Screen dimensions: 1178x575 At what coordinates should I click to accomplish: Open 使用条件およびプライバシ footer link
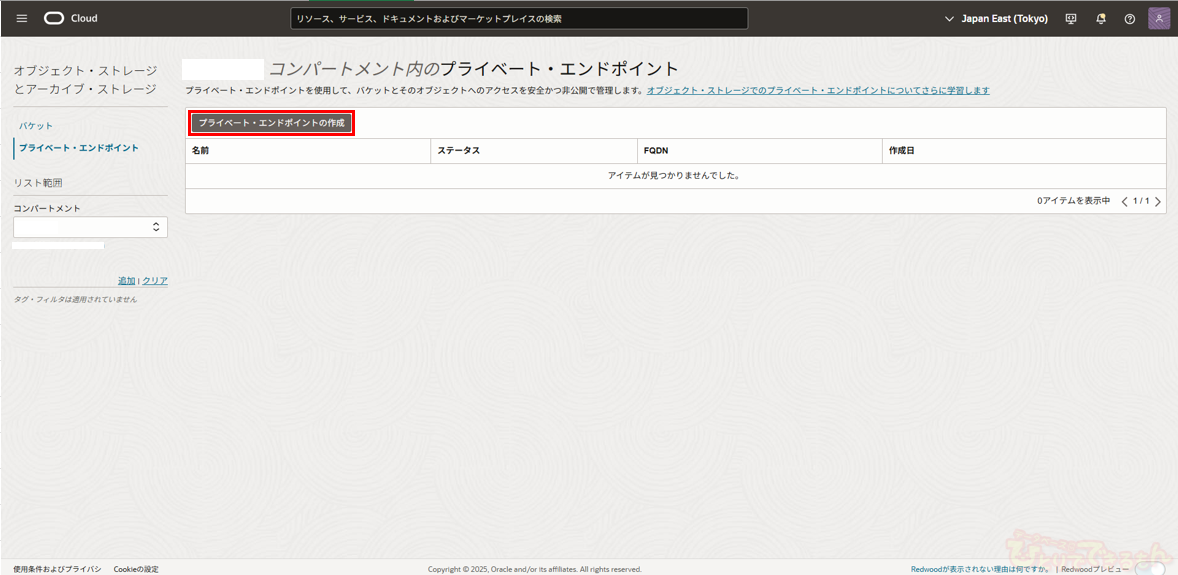(x=57, y=569)
